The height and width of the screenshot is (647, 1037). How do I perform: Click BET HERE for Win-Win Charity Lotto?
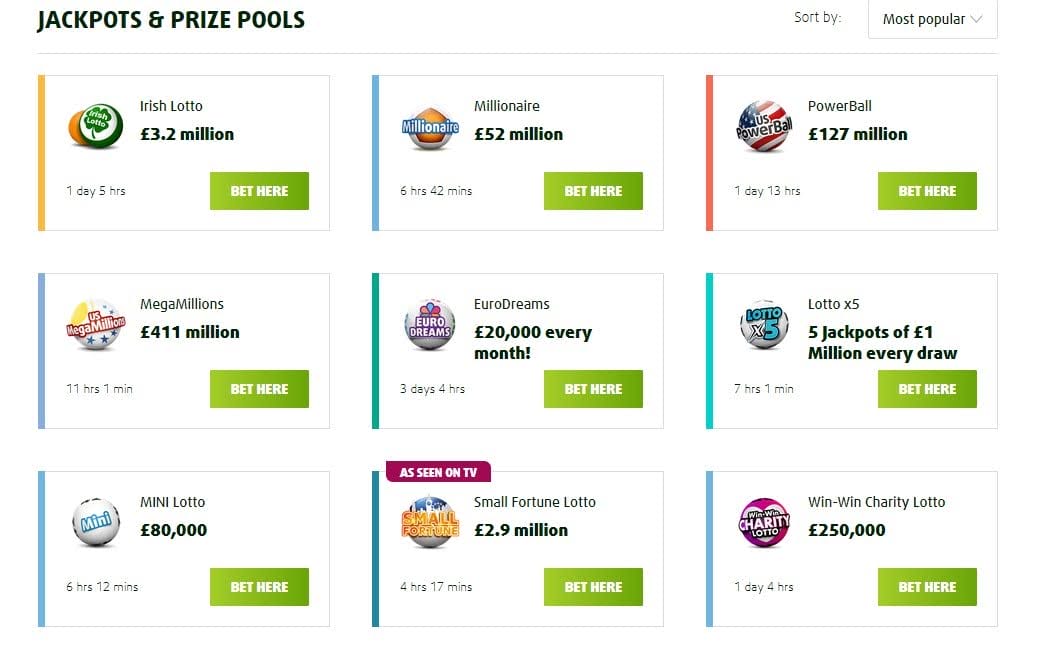click(927, 587)
